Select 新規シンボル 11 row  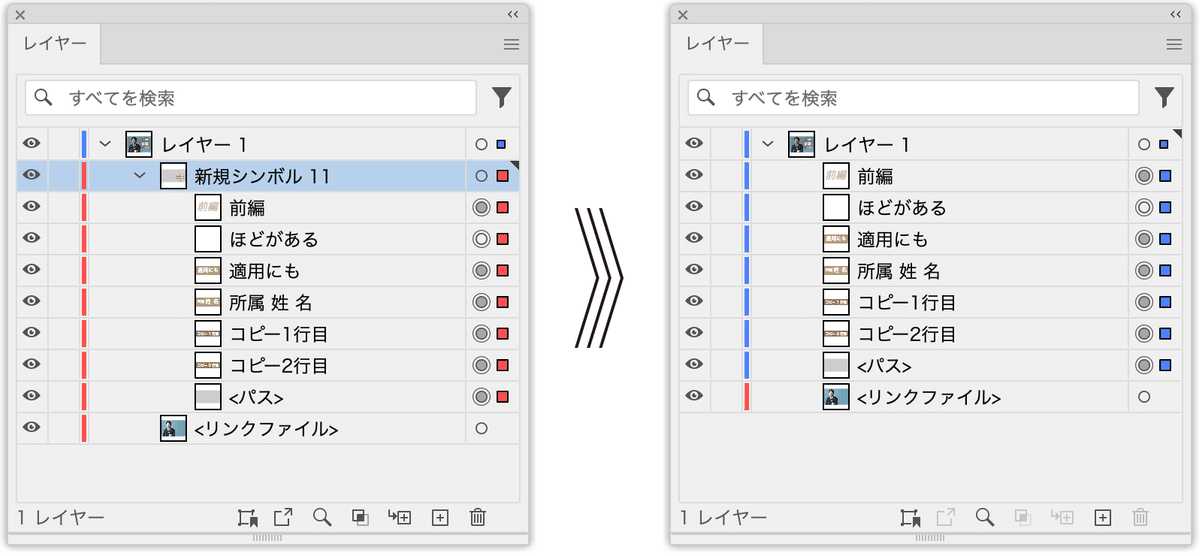click(268, 176)
